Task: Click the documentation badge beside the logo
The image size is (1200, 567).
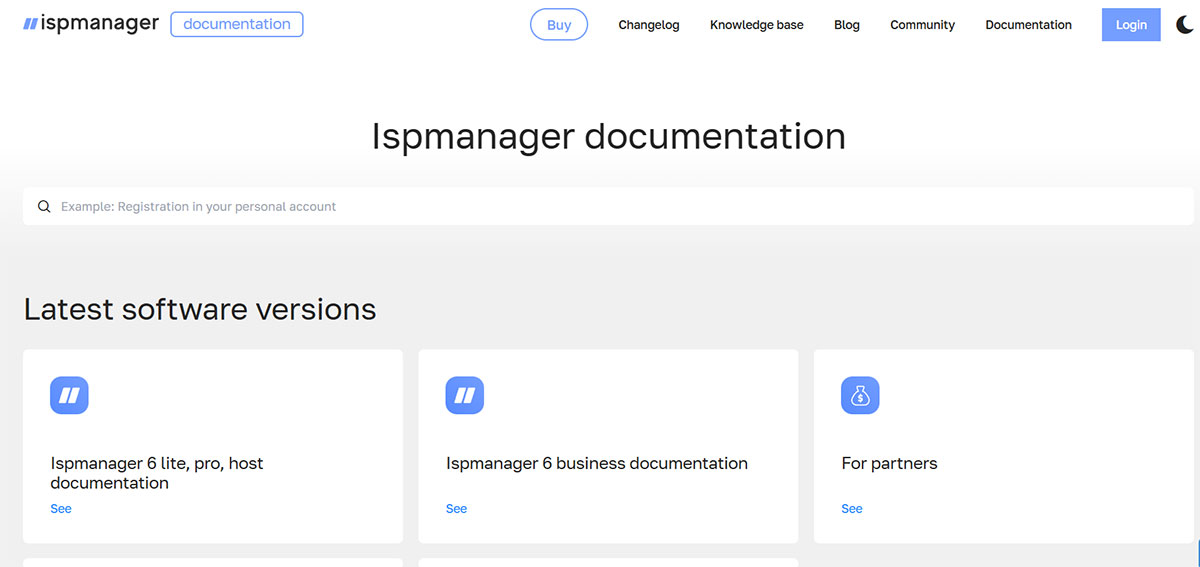Action: point(237,24)
